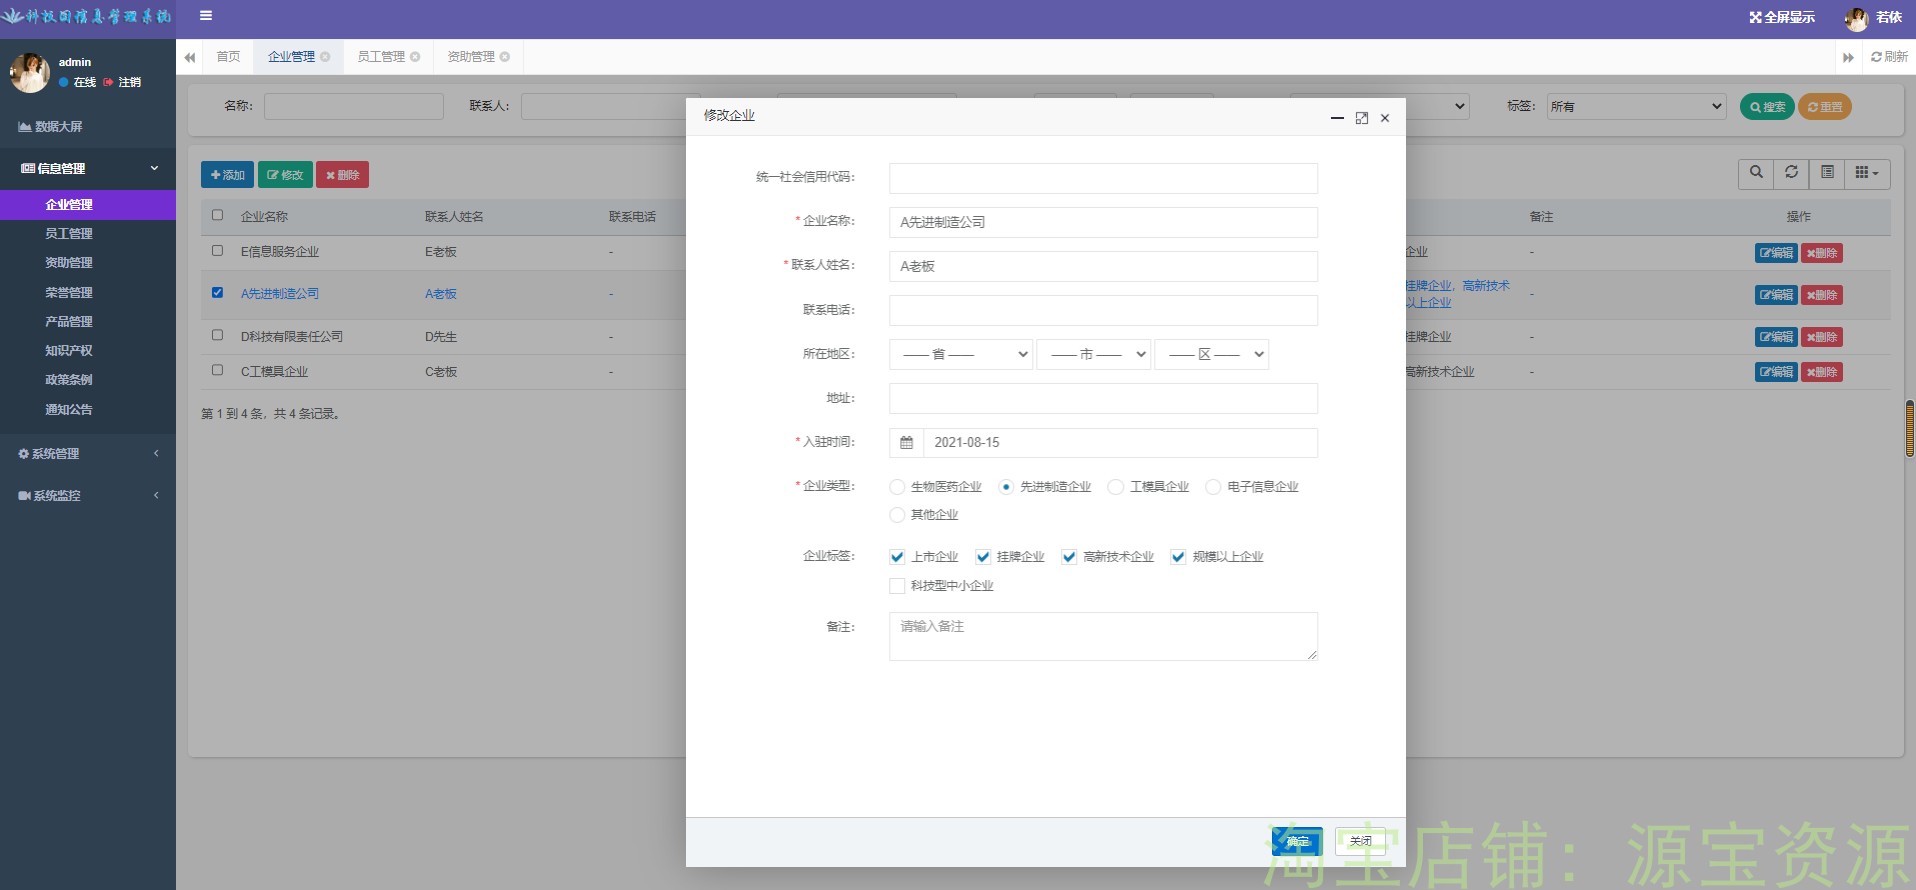This screenshot has width=1916, height=890.
Task: Maximize the 修改企业 dialog
Action: (x=1362, y=118)
